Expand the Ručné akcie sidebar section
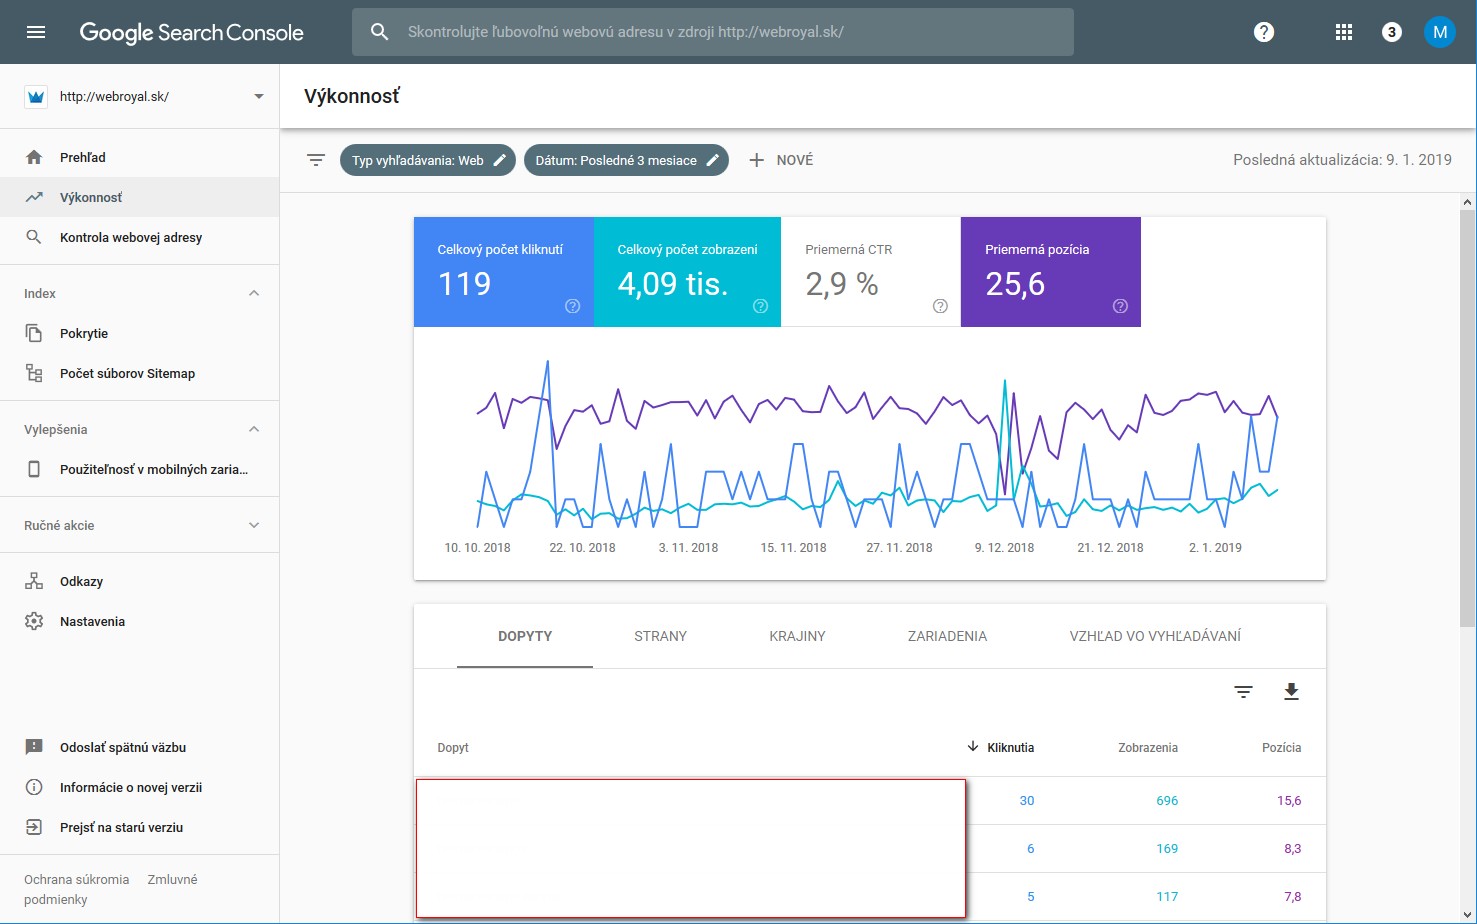 coord(254,525)
